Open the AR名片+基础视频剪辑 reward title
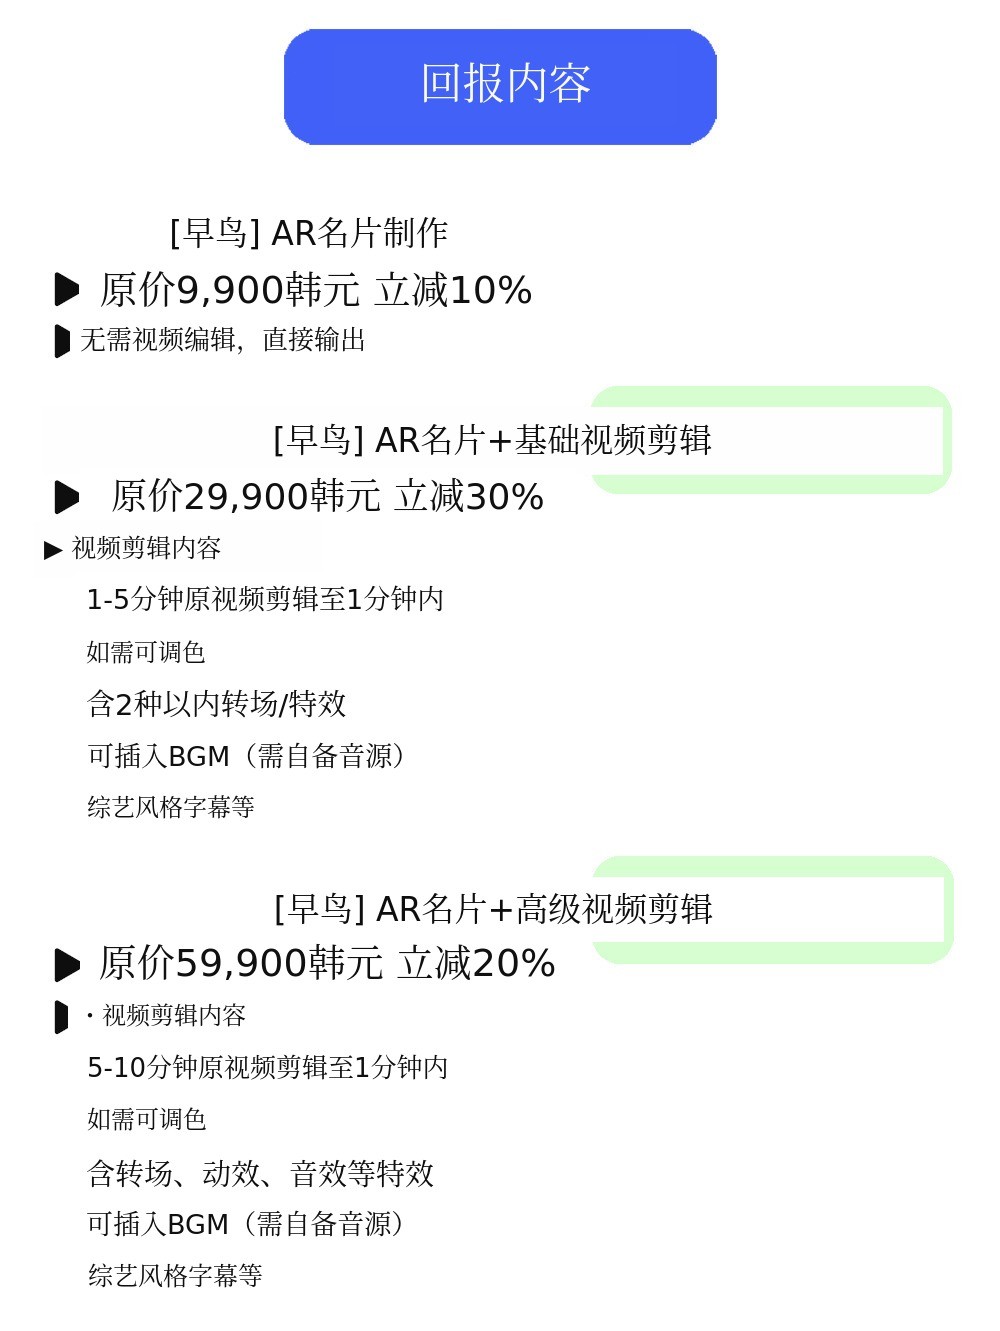This screenshot has width=1000, height=1331. coord(492,440)
